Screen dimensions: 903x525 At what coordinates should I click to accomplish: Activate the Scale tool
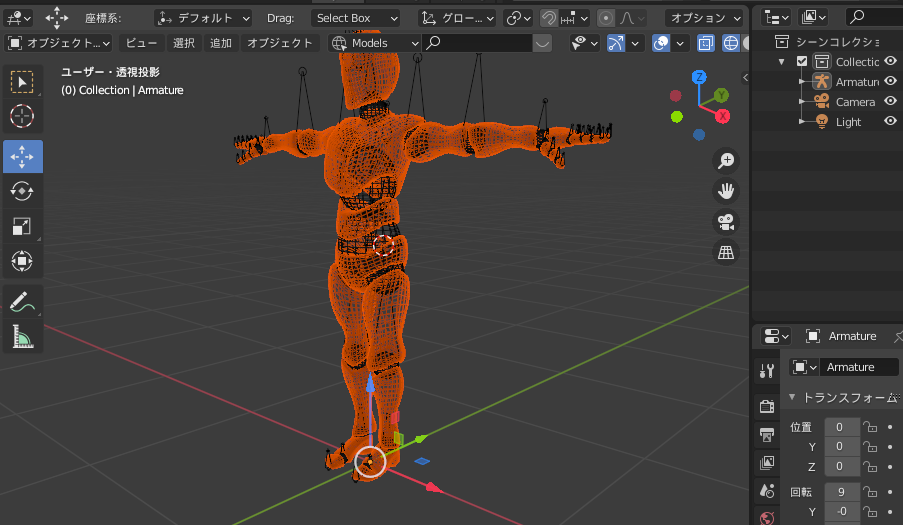[x=22, y=226]
